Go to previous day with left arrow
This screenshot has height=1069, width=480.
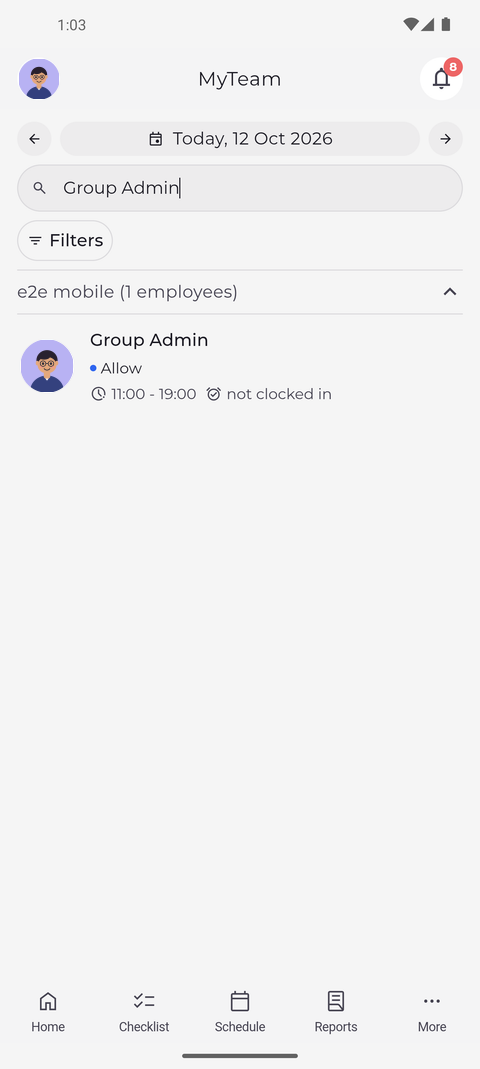pos(34,139)
